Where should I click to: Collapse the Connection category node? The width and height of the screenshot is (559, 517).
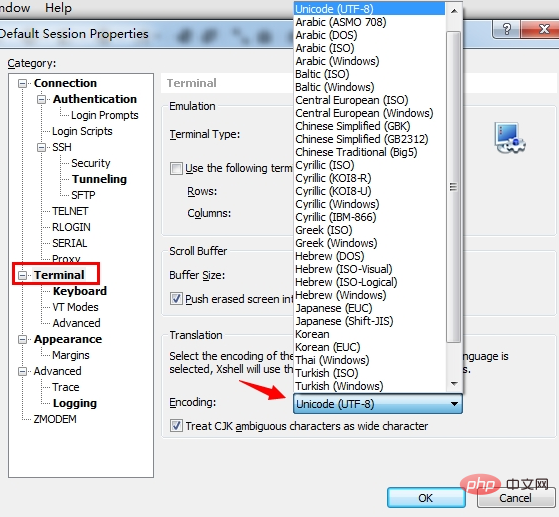(22, 83)
